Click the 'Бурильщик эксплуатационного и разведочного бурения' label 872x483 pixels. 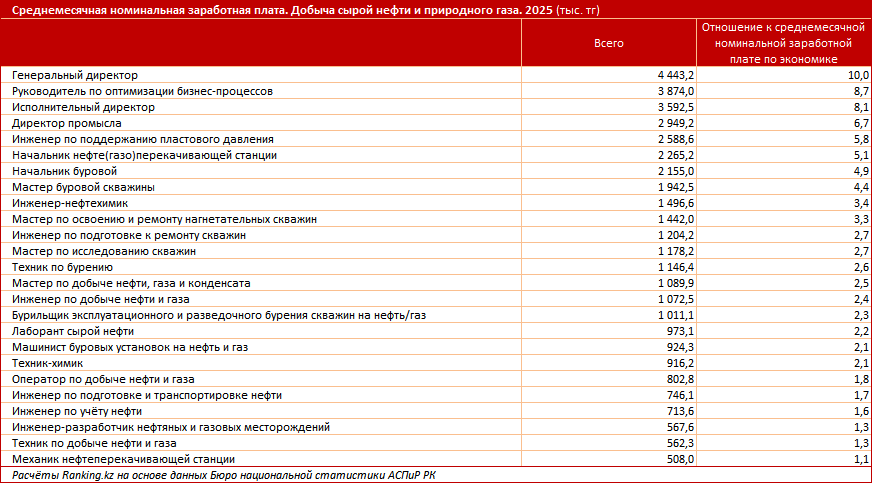(219, 315)
